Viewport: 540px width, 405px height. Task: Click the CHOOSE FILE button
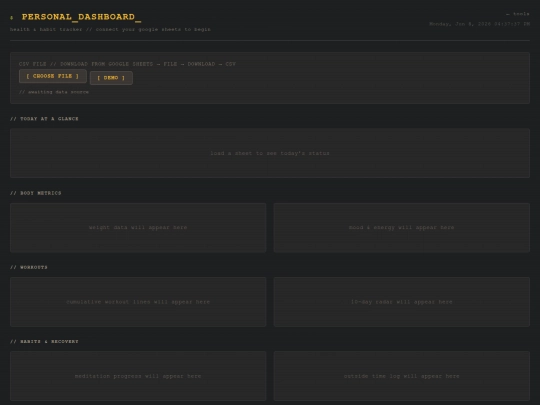coord(53,76)
